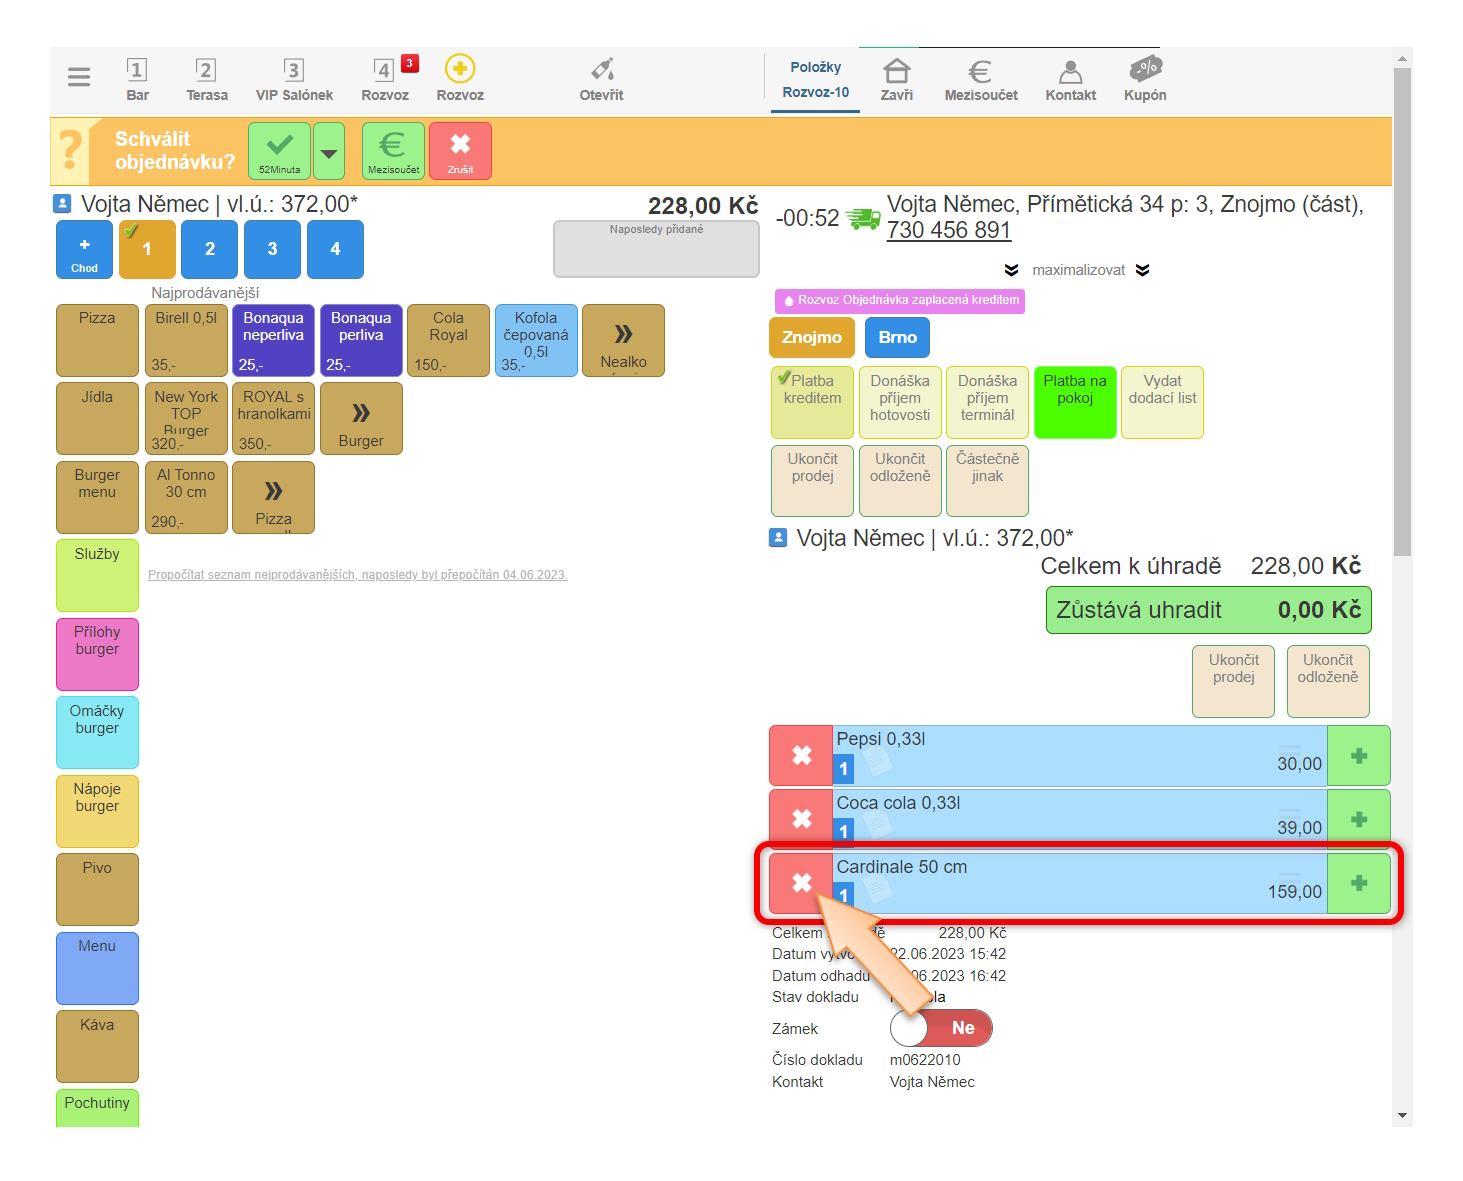The width and height of the screenshot is (1463, 1181).
Task: Choose the bright green Platba na pokoj tile
Action: click(x=1075, y=401)
